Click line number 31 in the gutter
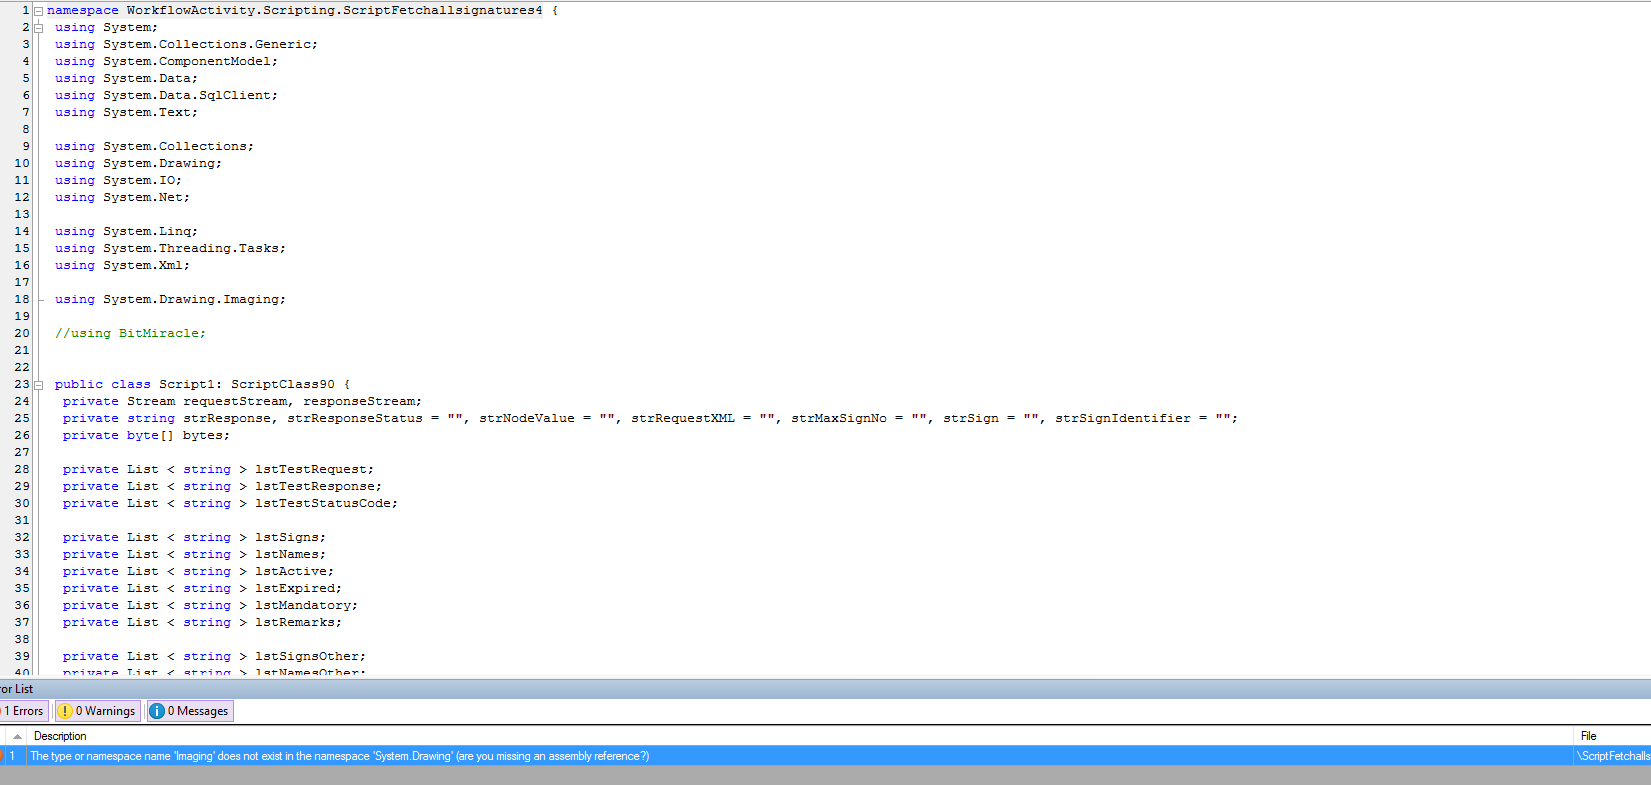The width and height of the screenshot is (1651, 785). [x=22, y=521]
